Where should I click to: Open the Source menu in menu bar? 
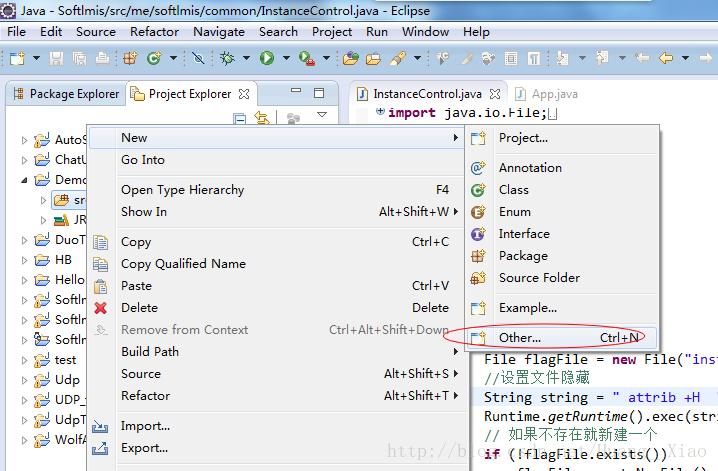click(96, 32)
